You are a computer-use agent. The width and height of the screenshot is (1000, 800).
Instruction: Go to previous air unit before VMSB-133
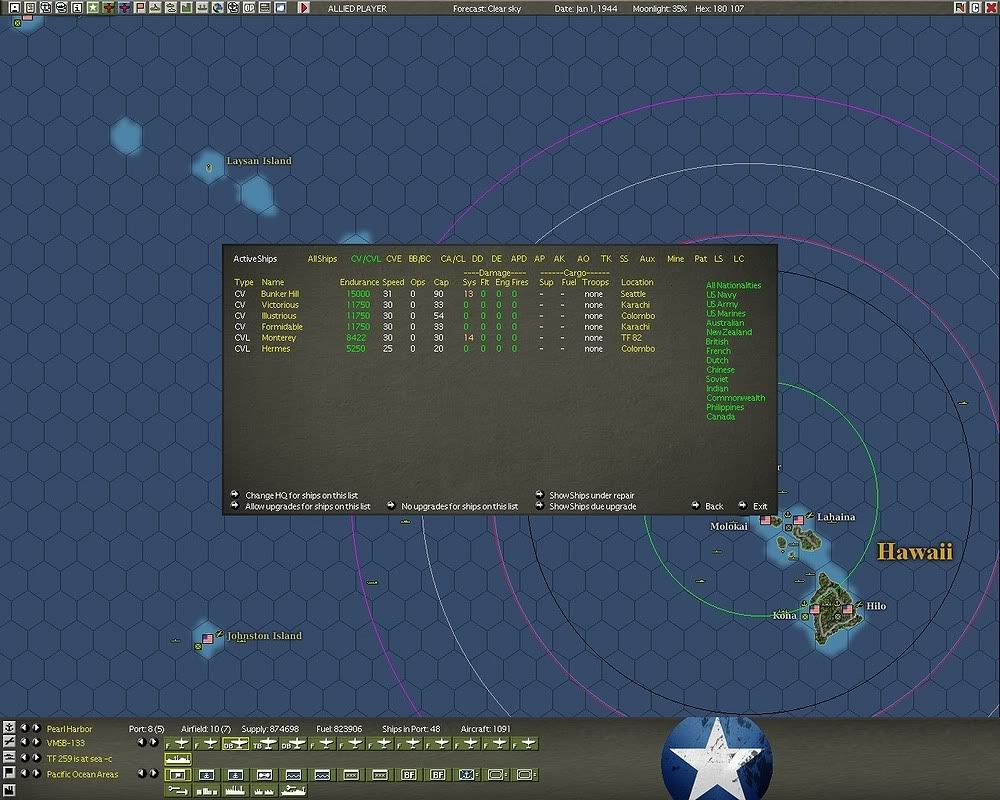[24, 743]
